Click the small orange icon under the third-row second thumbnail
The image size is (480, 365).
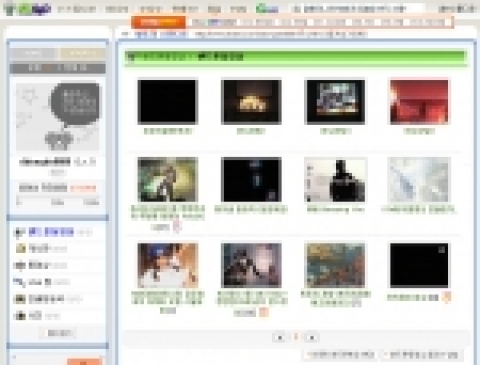[x=264, y=312]
